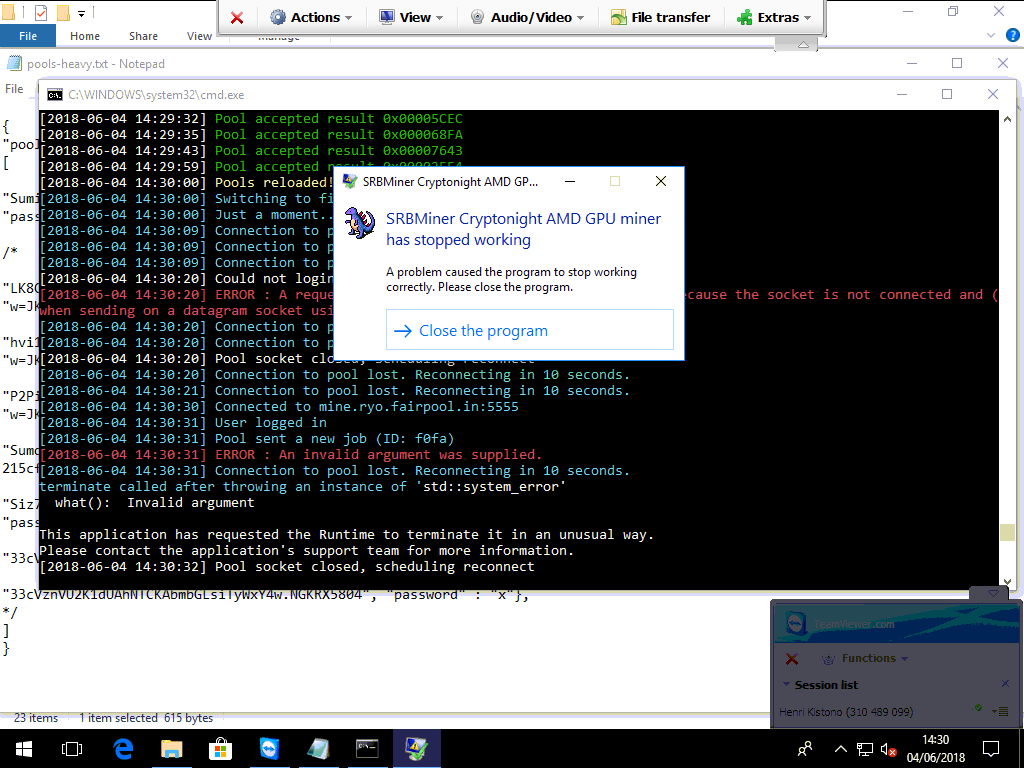Open the taskbar clock showing 14:30
Image resolution: width=1024 pixels, height=768 pixels.
pyautogui.click(x=935, y=748)
